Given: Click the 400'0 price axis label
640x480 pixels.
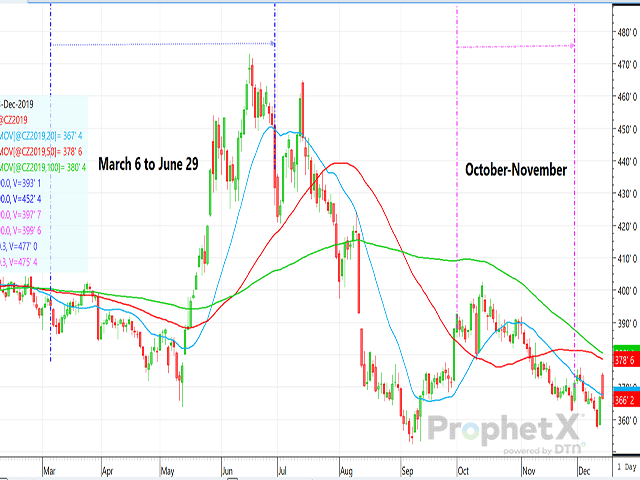Looking at the screenshot, I should 629,291.
